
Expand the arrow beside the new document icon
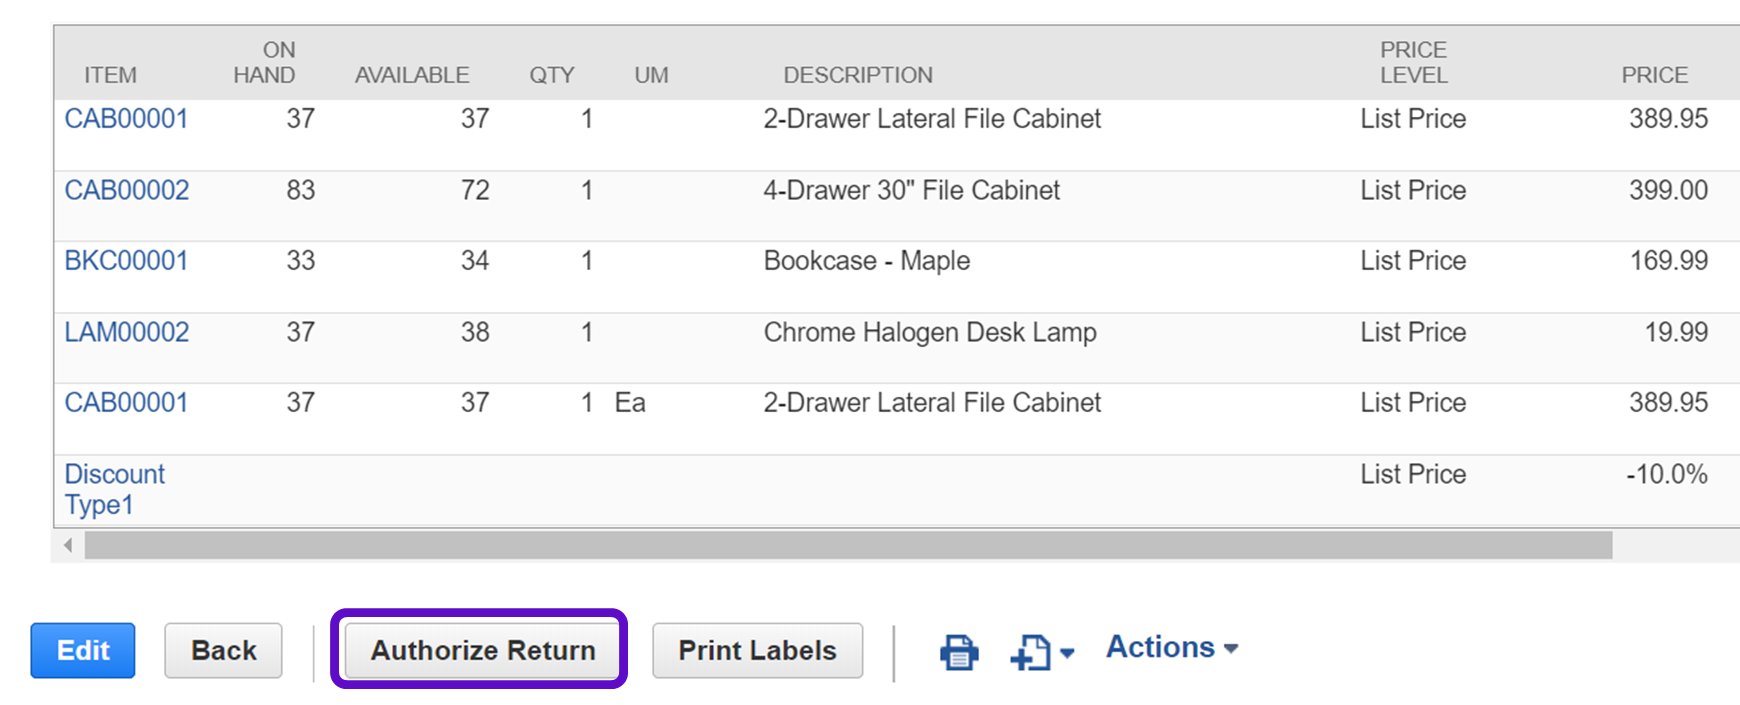click(x=1068, y=653)
